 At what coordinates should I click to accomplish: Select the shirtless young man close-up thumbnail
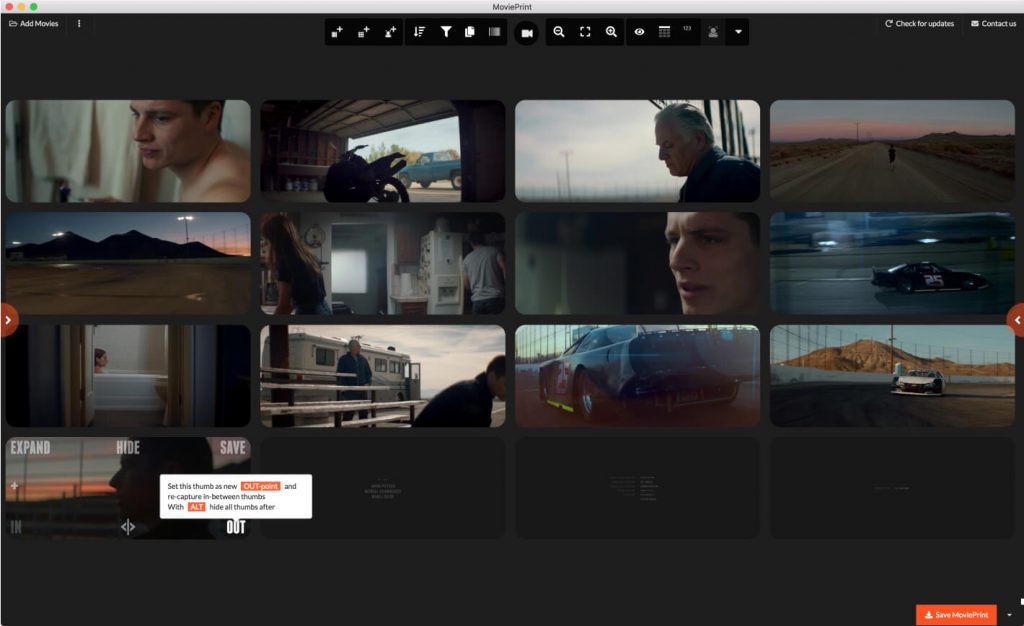pyautogui.click(x=128, y=151)
